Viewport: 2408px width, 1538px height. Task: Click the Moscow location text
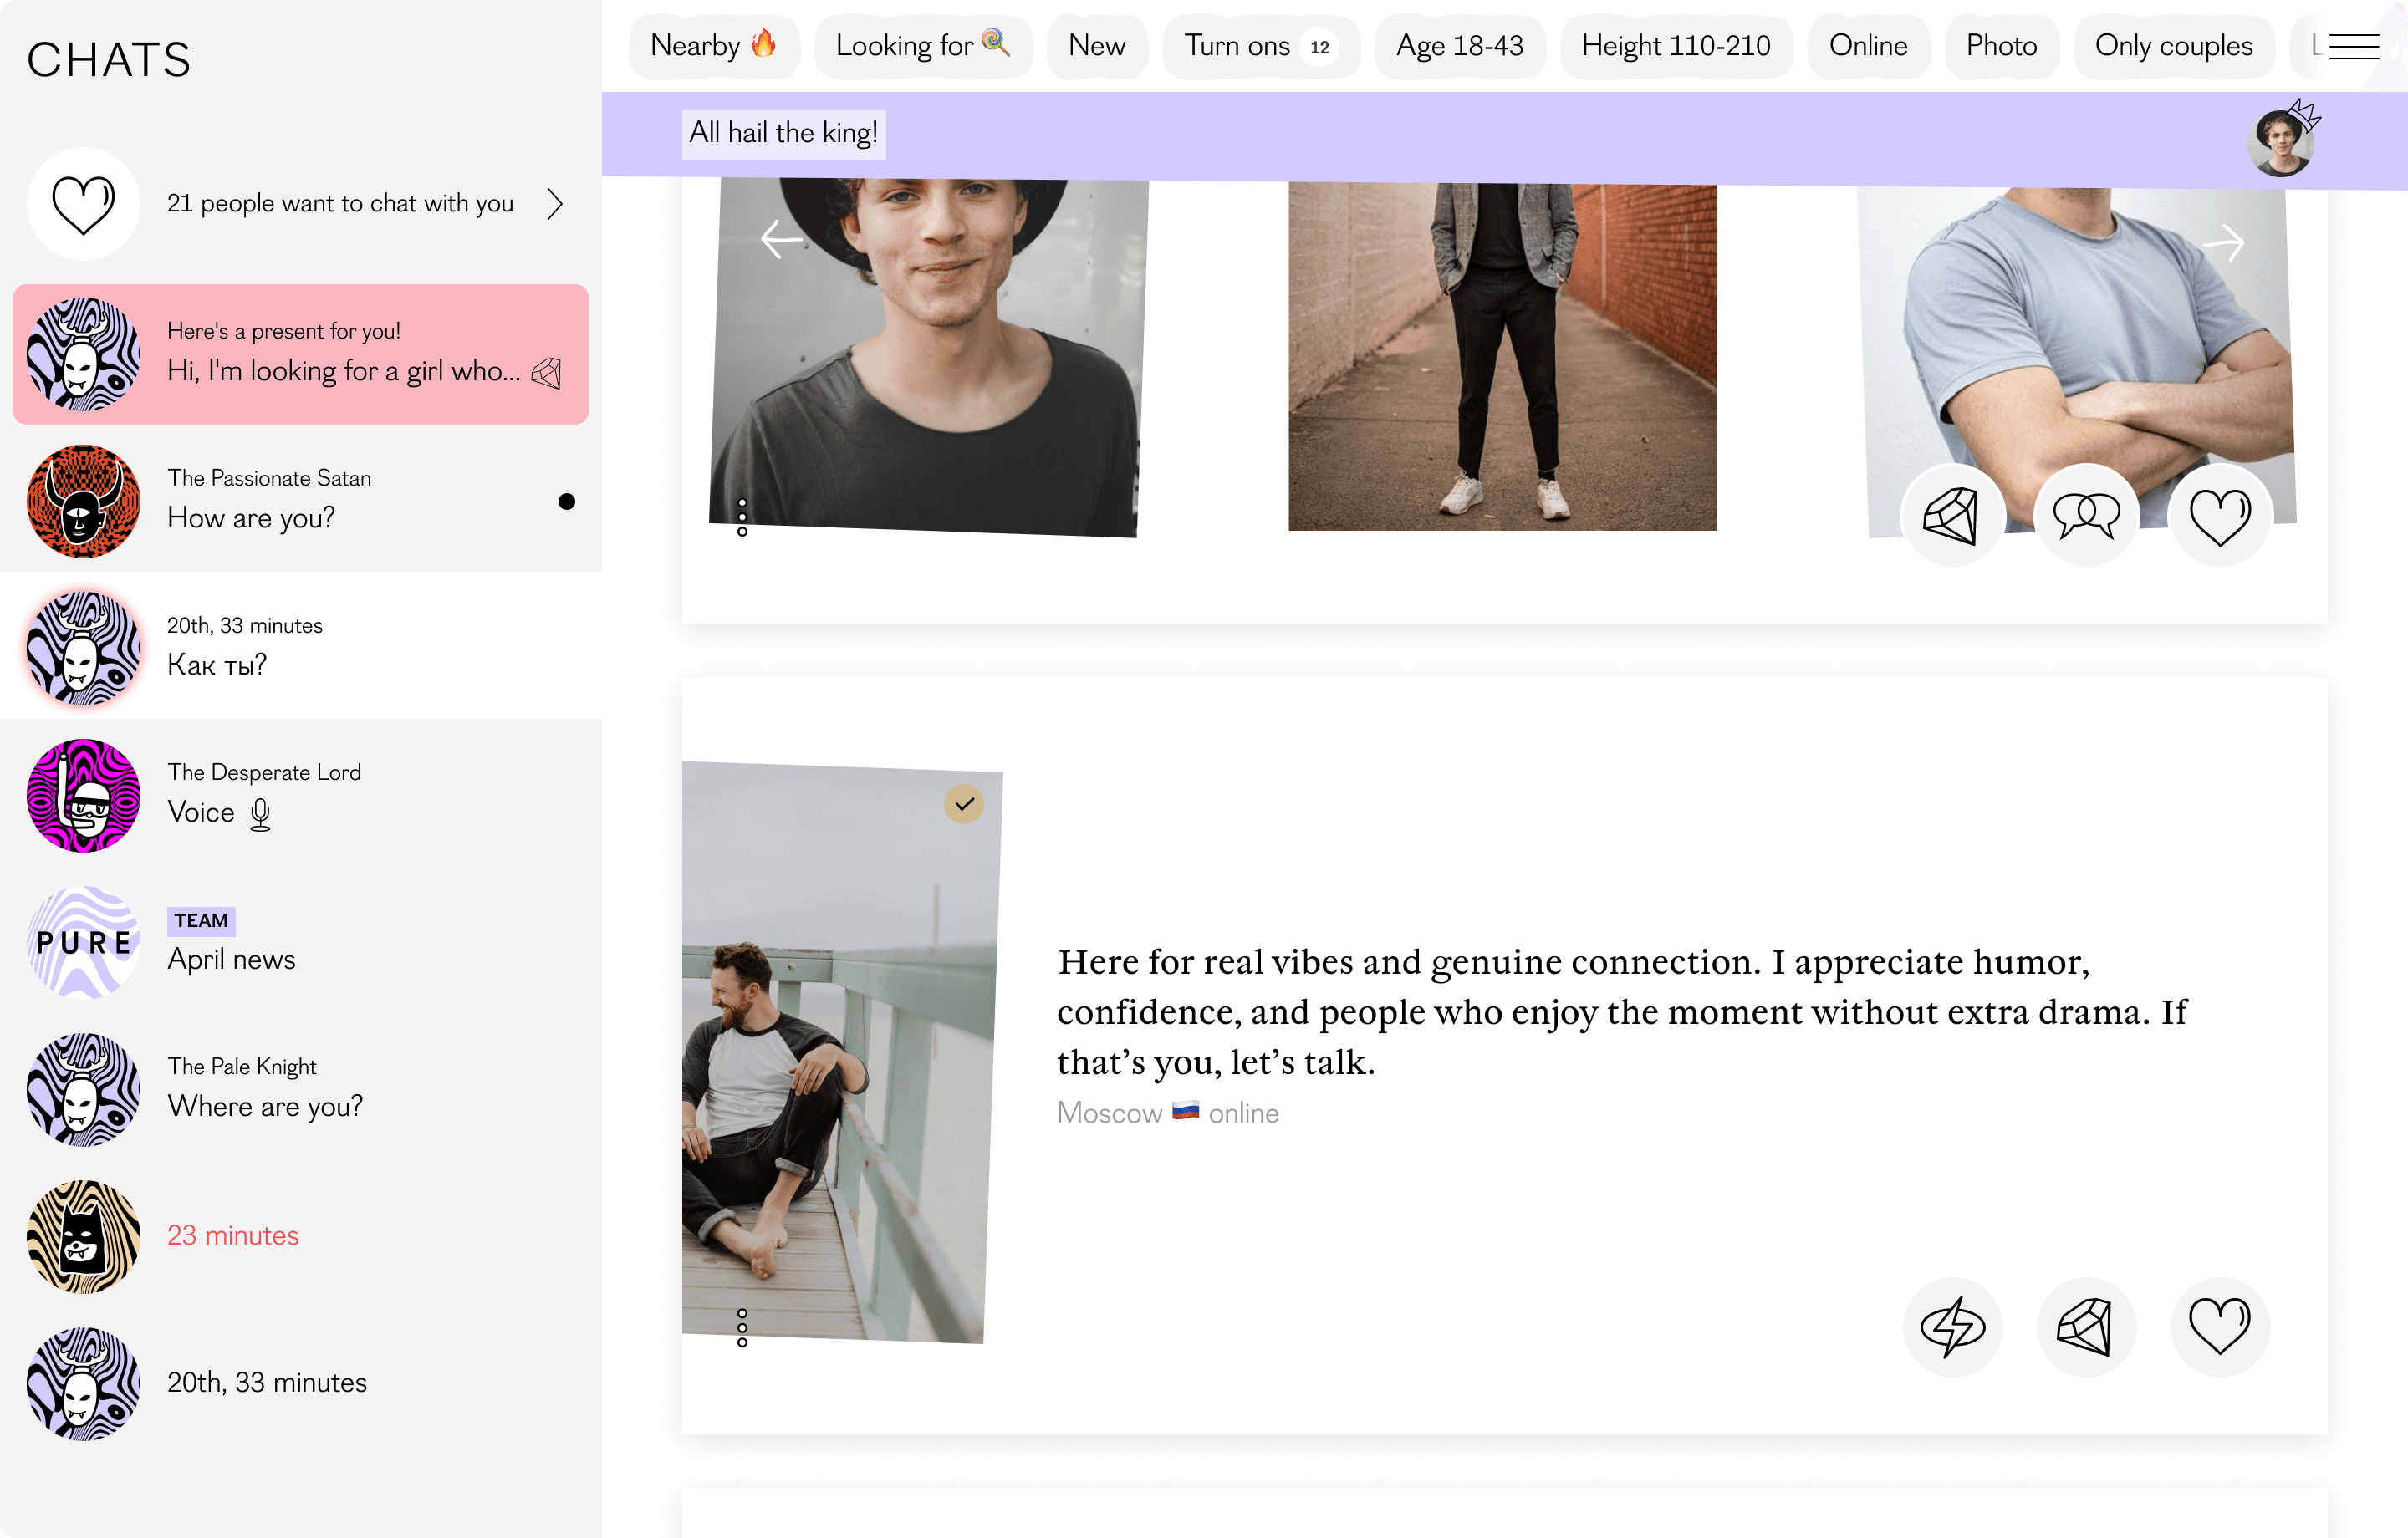coord(1110,1113)
